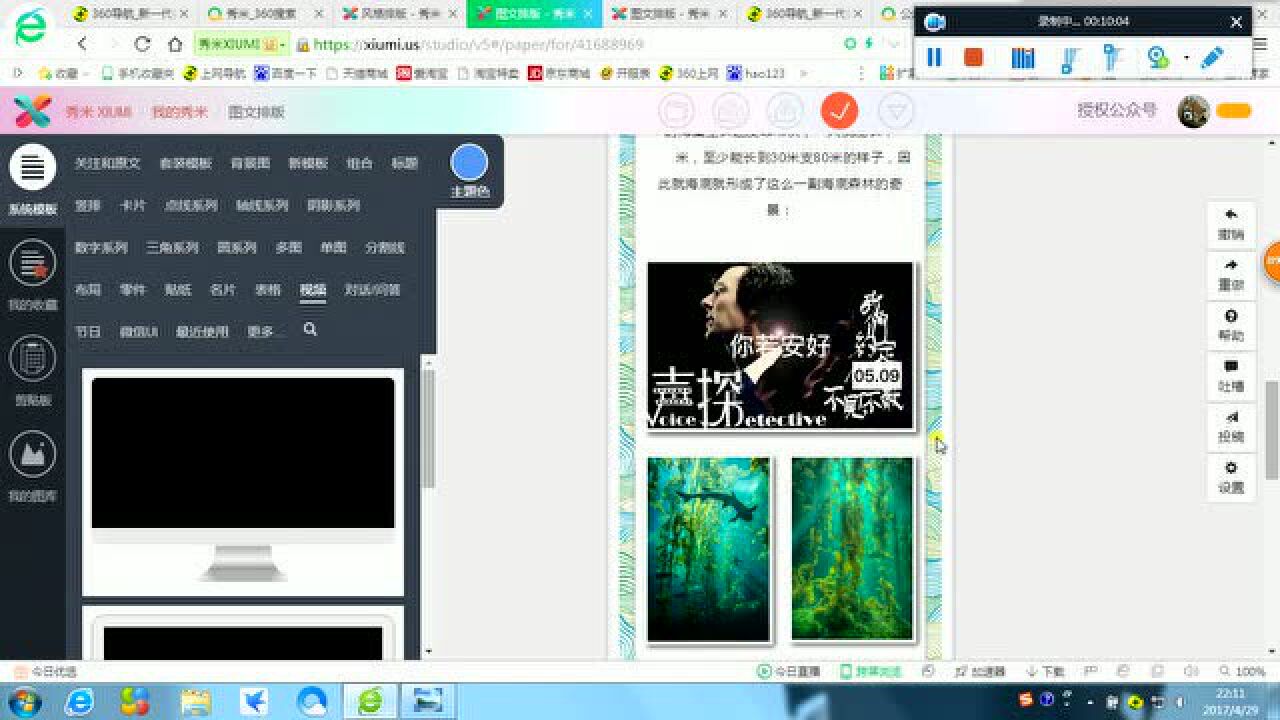Select the 视频 video category tab
The width and height of the screenshot is (1280, 720).
[x=313, y=289]
